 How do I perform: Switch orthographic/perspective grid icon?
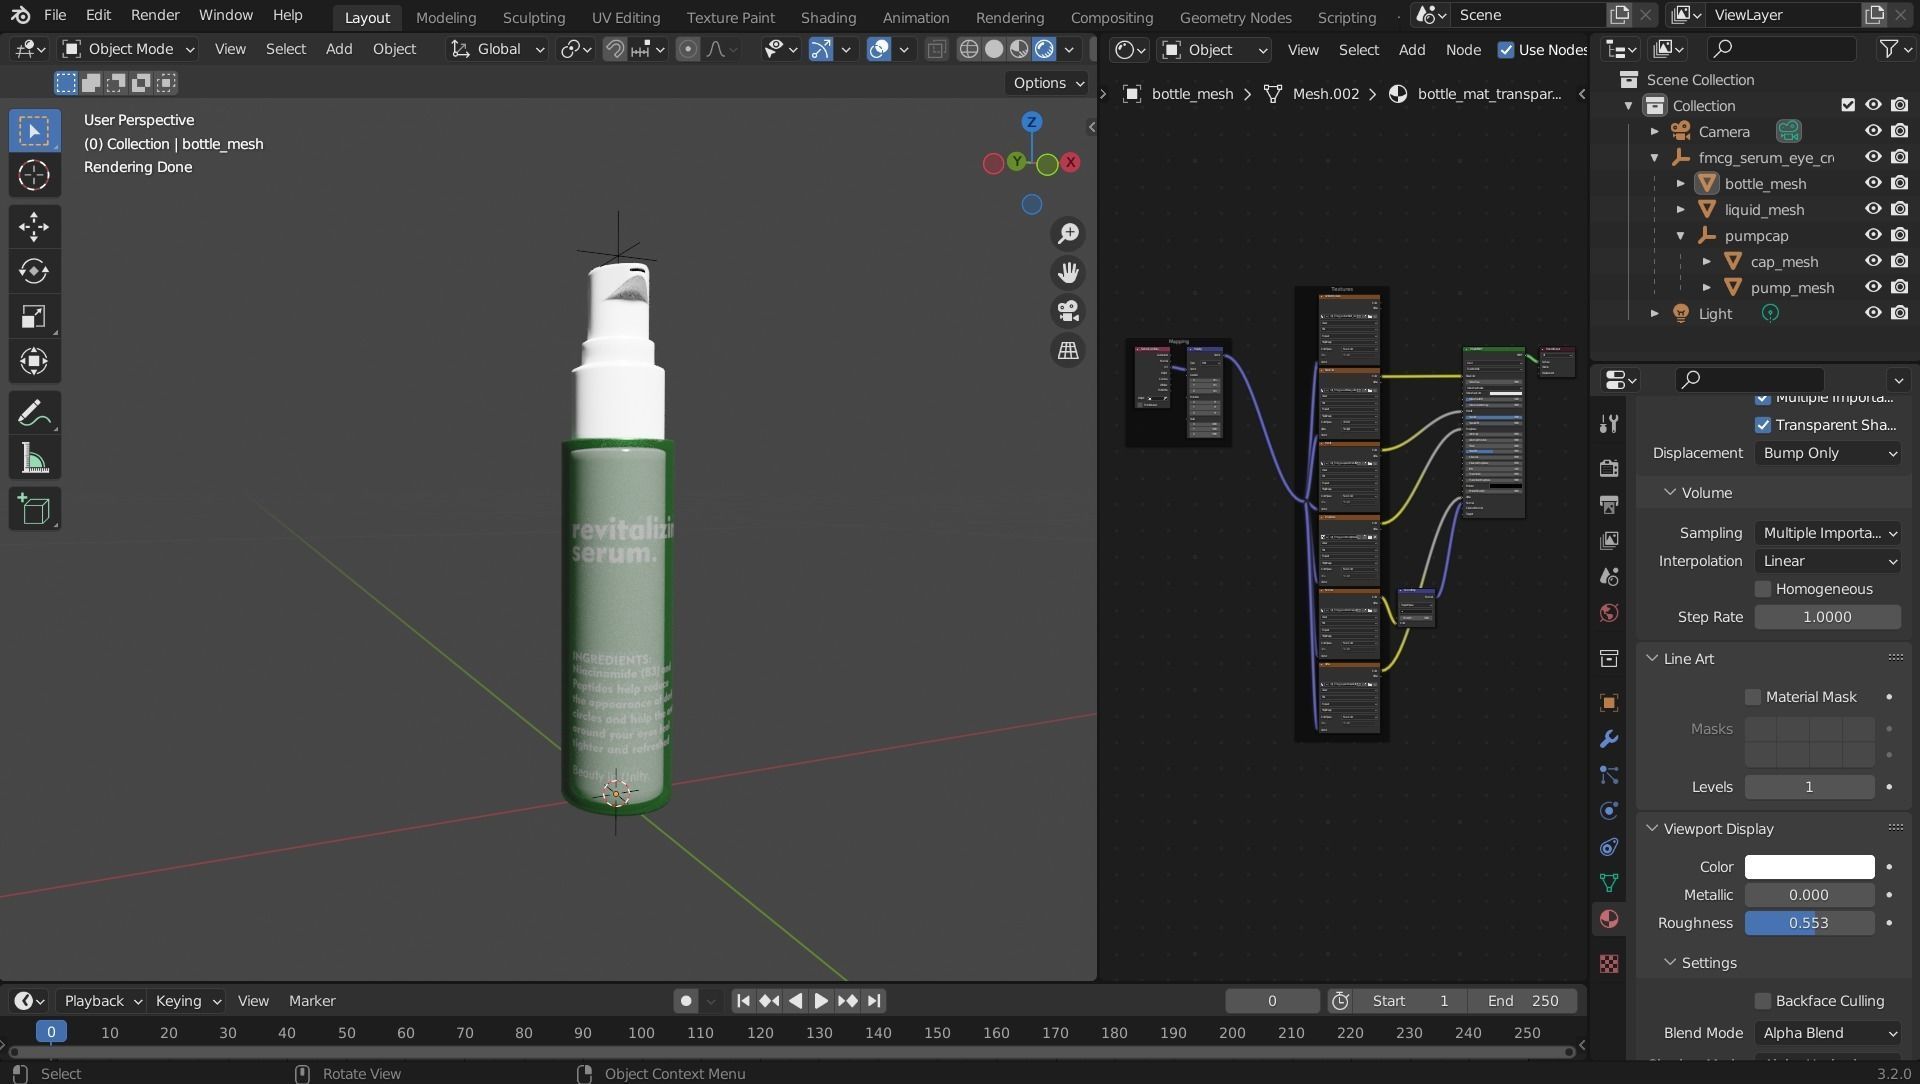tap(1068, 350)
